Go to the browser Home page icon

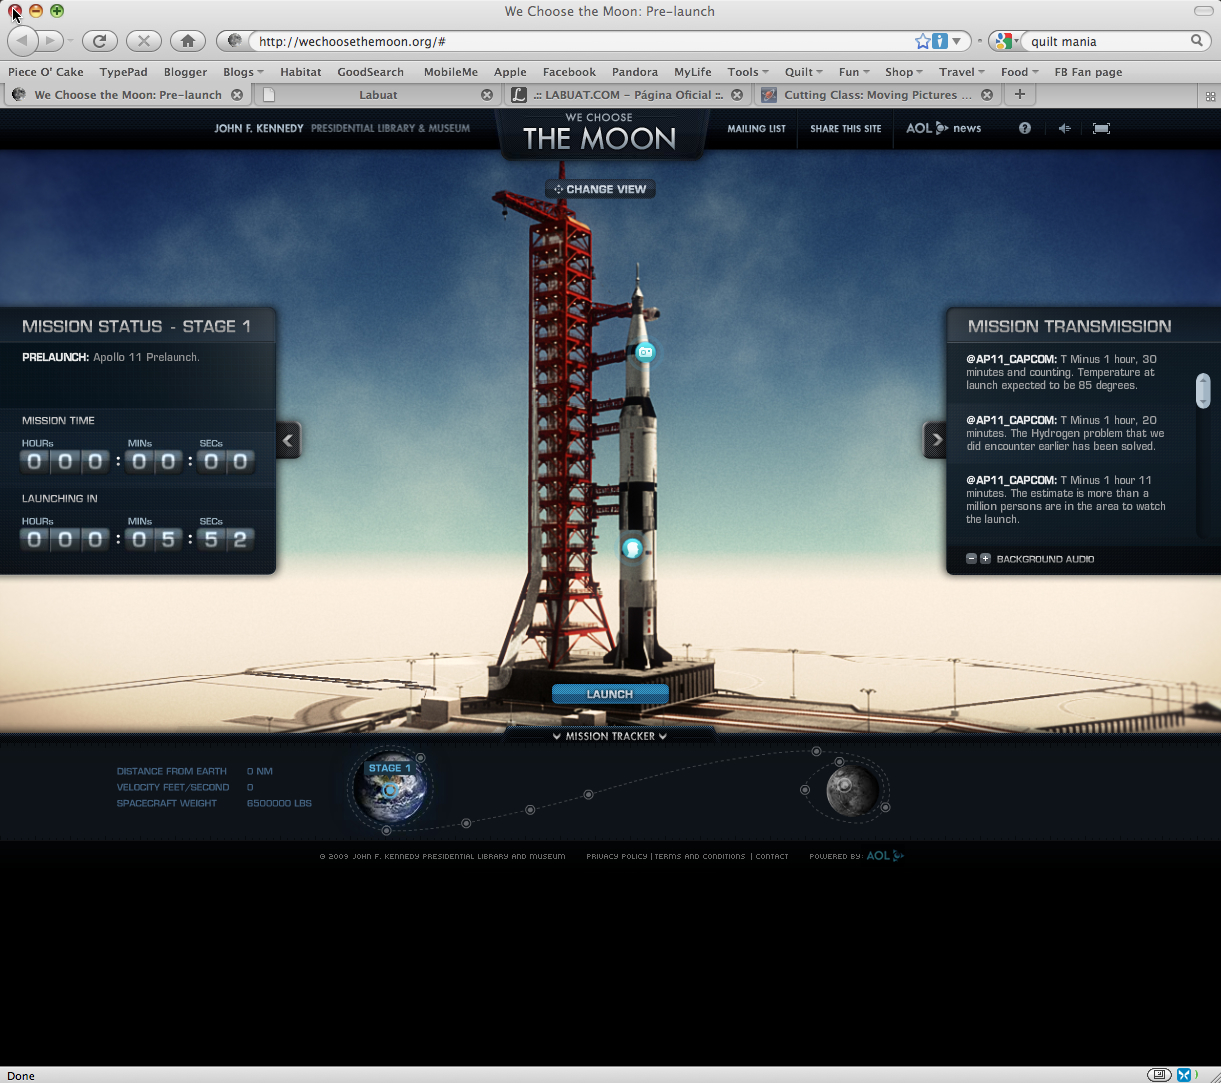tap(187, 41)
